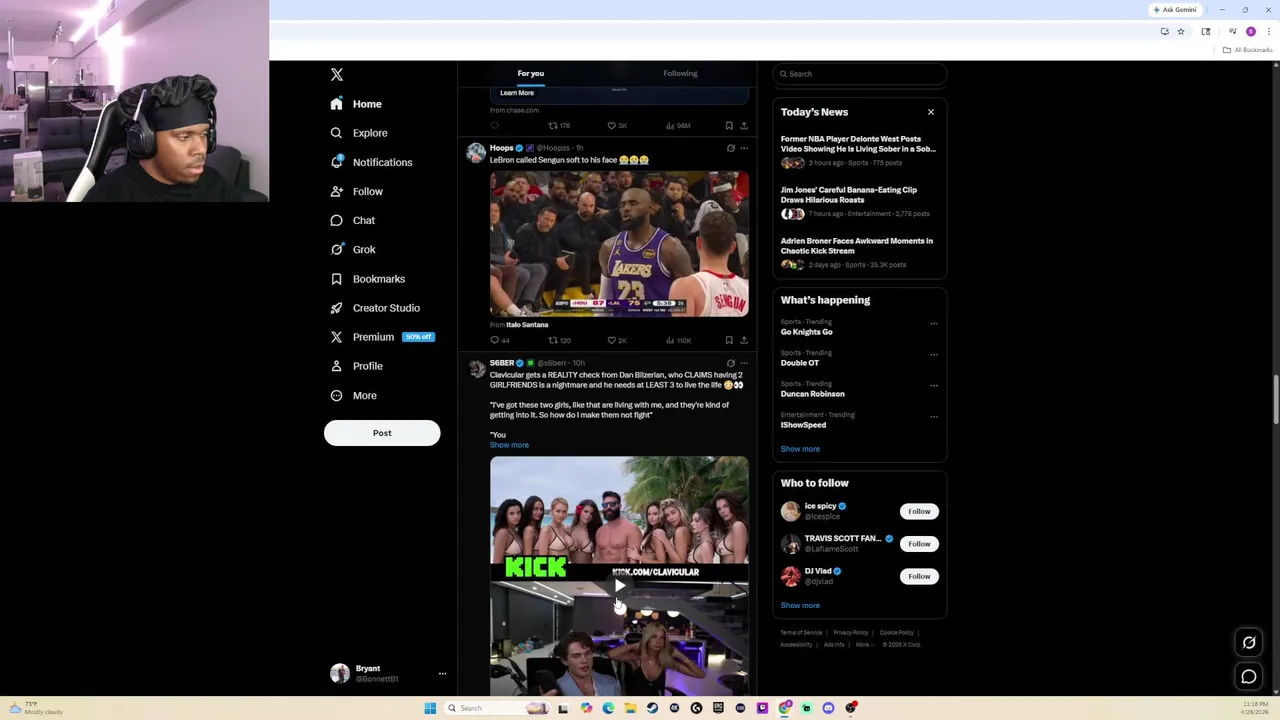Open options for Duncan Robinson trend
The height and width of the screenshot is (720, 1280).
point(934,386)
